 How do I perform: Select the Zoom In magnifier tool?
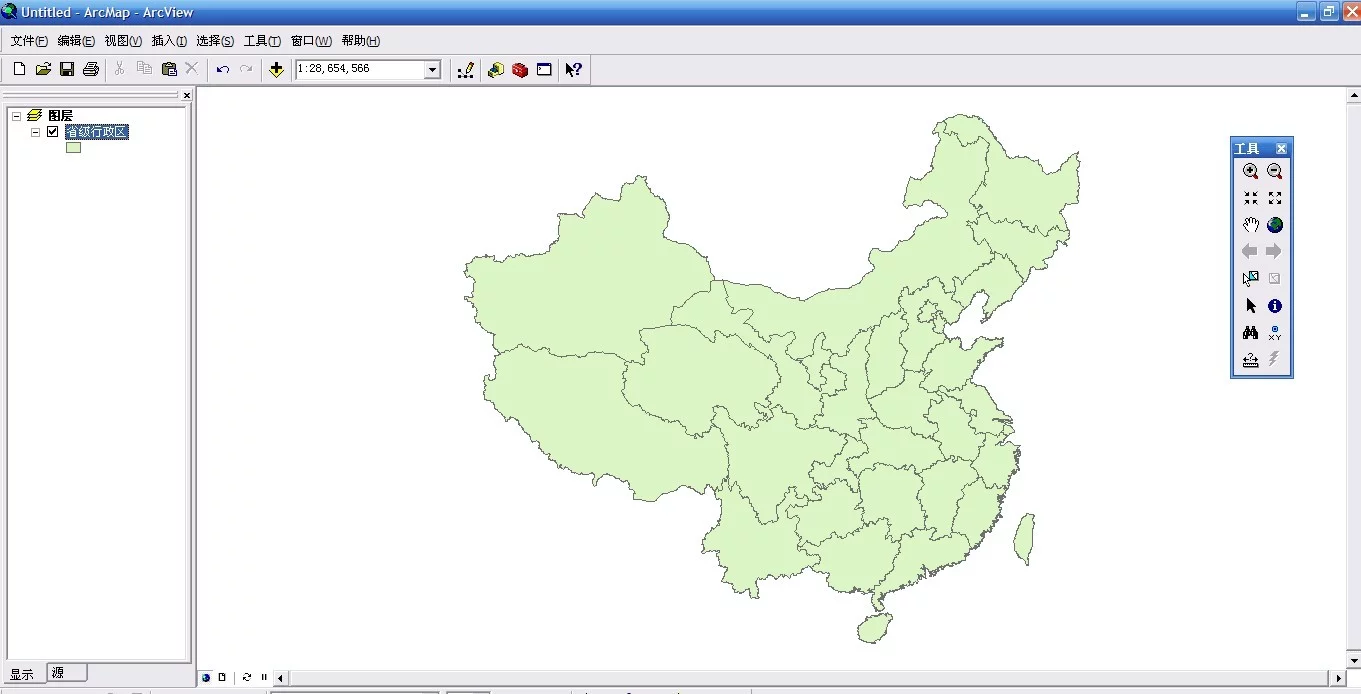tap(1251, 171)
